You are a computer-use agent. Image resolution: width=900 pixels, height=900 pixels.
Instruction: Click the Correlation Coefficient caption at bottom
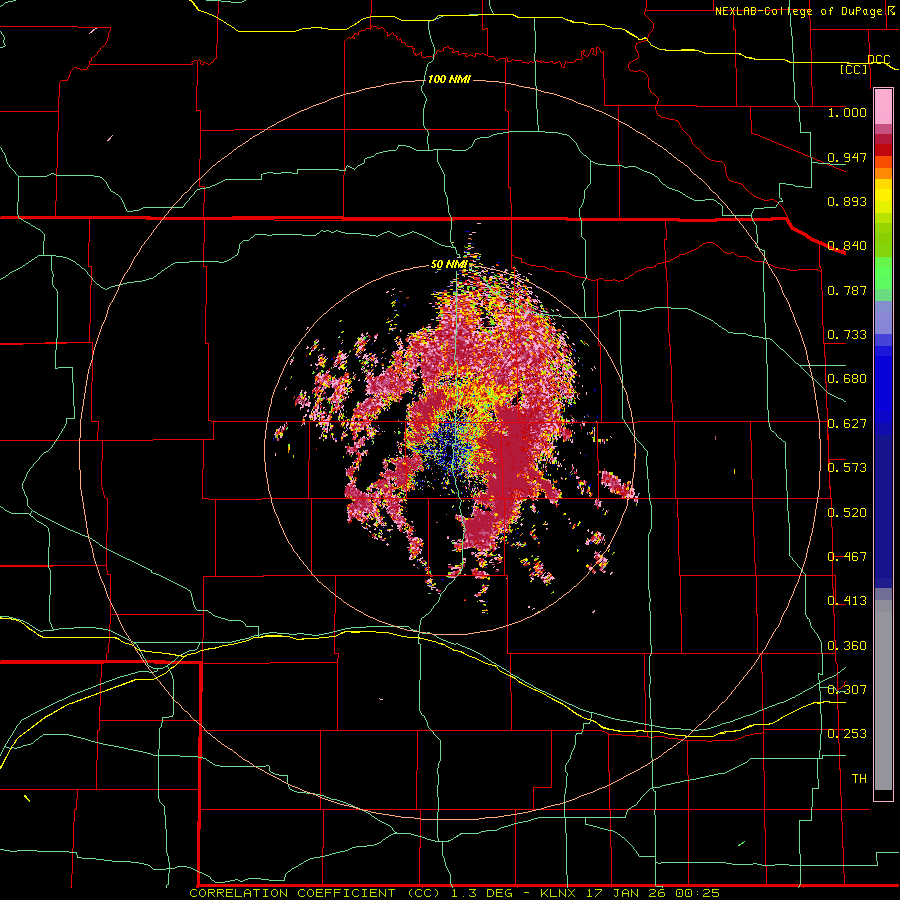coord(455,893)
